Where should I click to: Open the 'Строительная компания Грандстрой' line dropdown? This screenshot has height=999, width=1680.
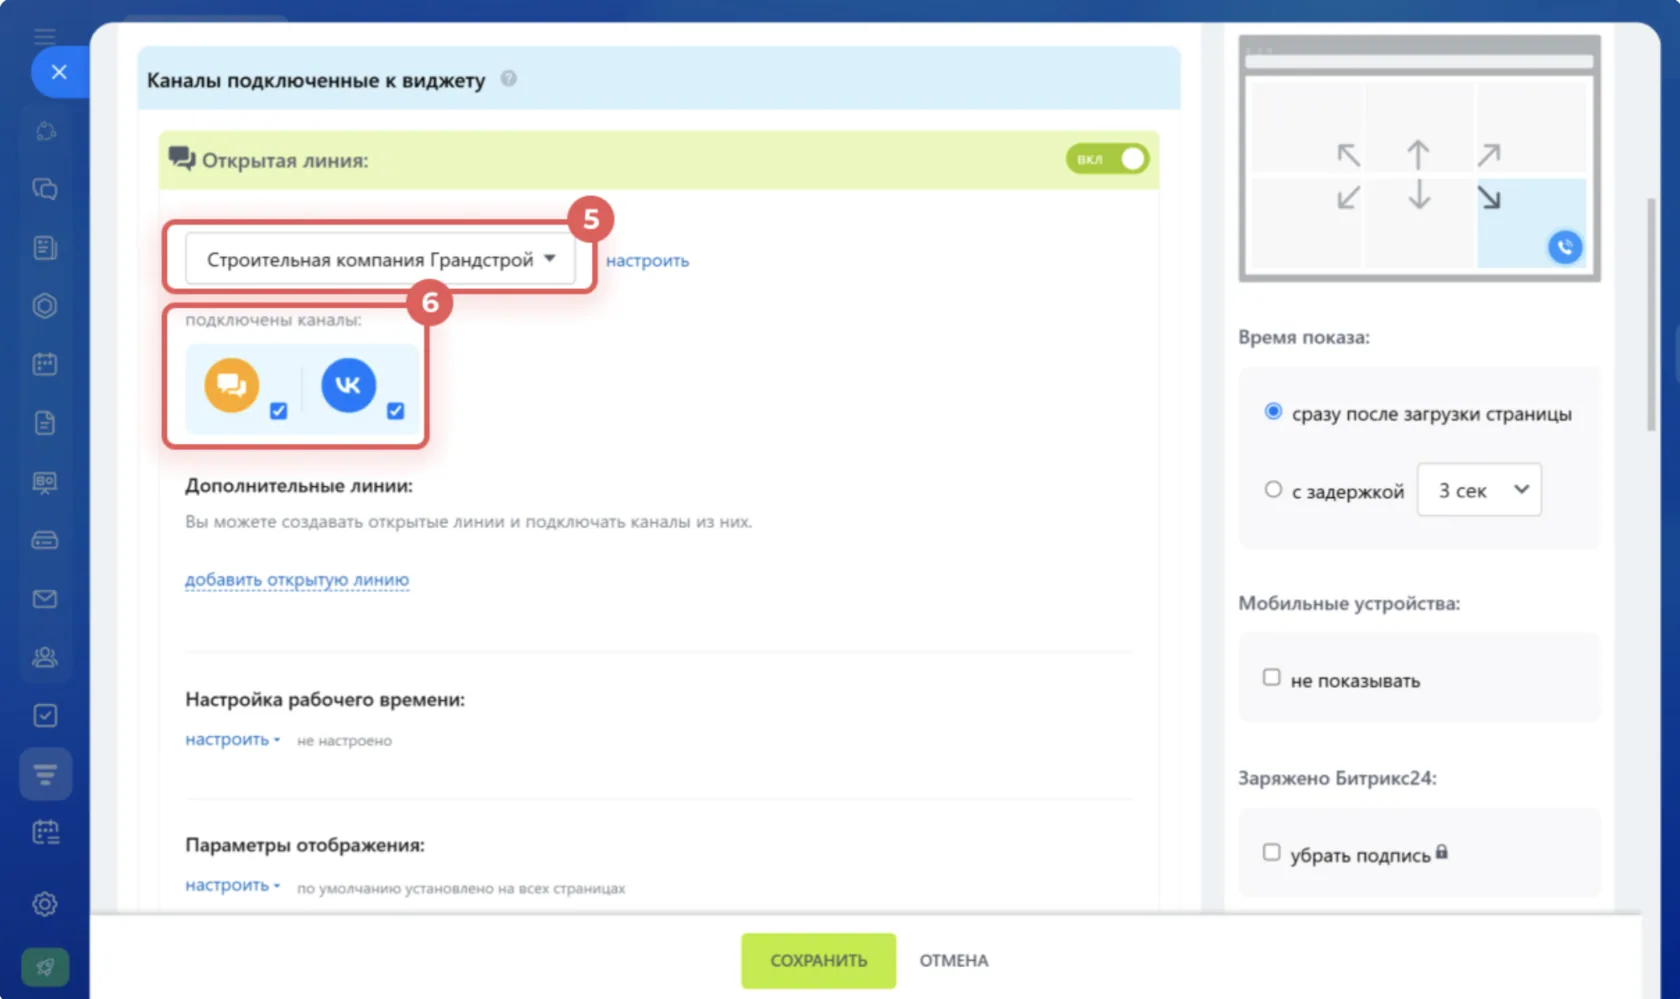(x=380, y=259)
